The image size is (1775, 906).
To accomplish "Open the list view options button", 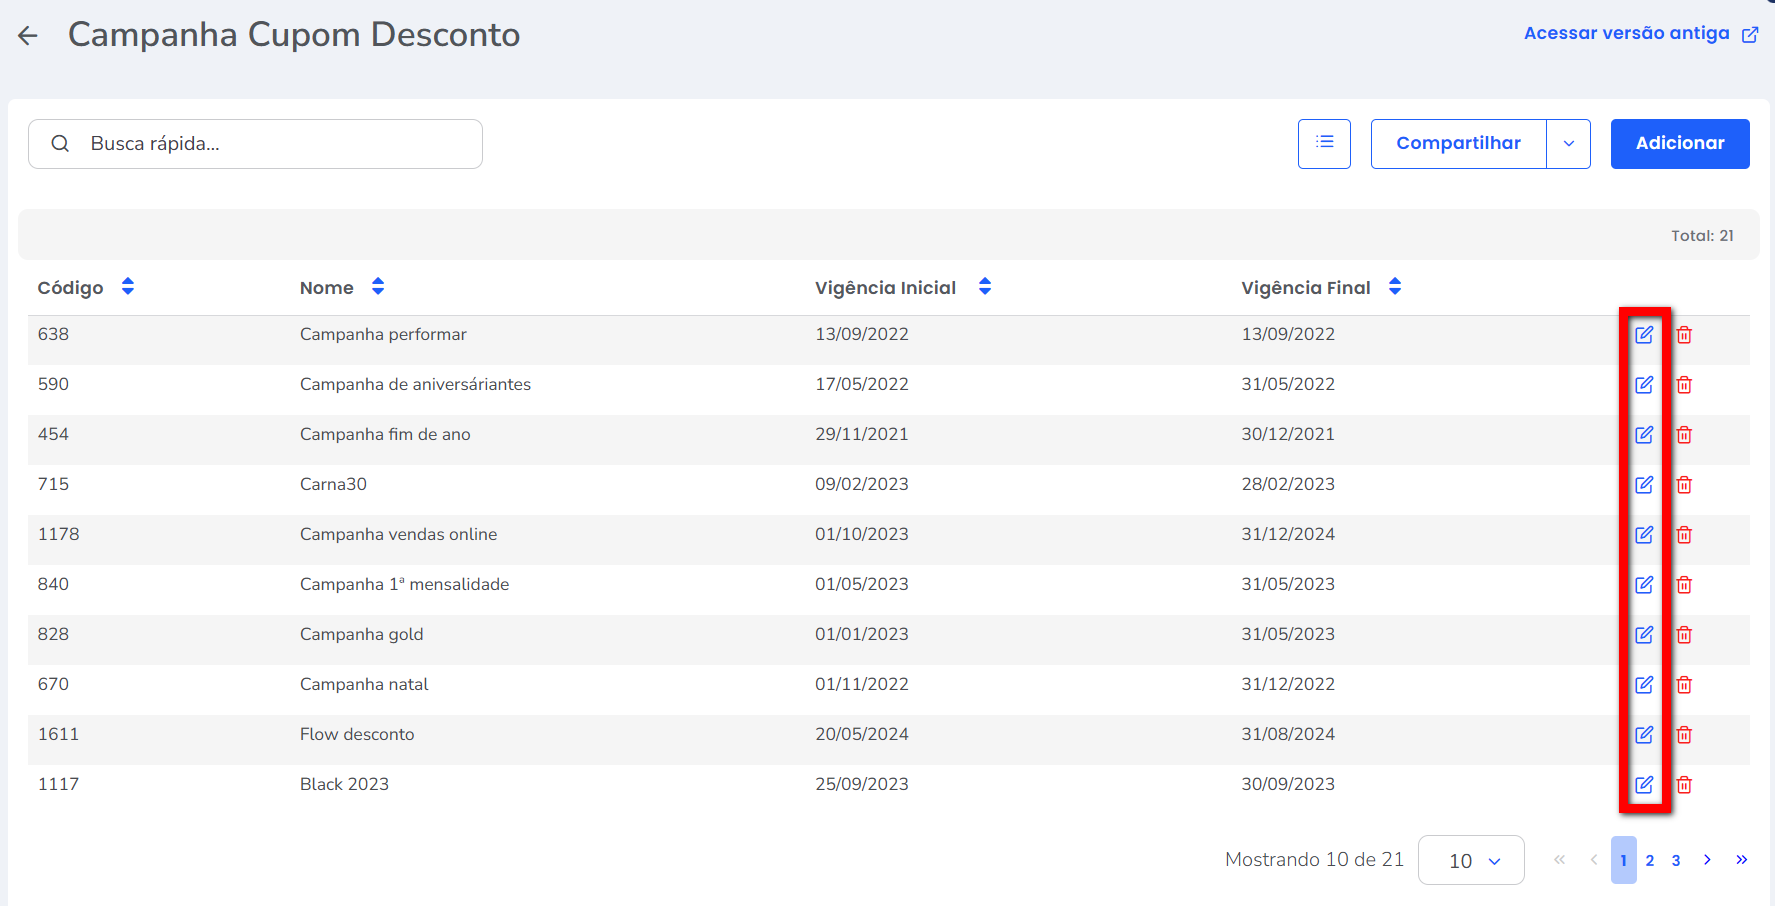I will 1324,144.
